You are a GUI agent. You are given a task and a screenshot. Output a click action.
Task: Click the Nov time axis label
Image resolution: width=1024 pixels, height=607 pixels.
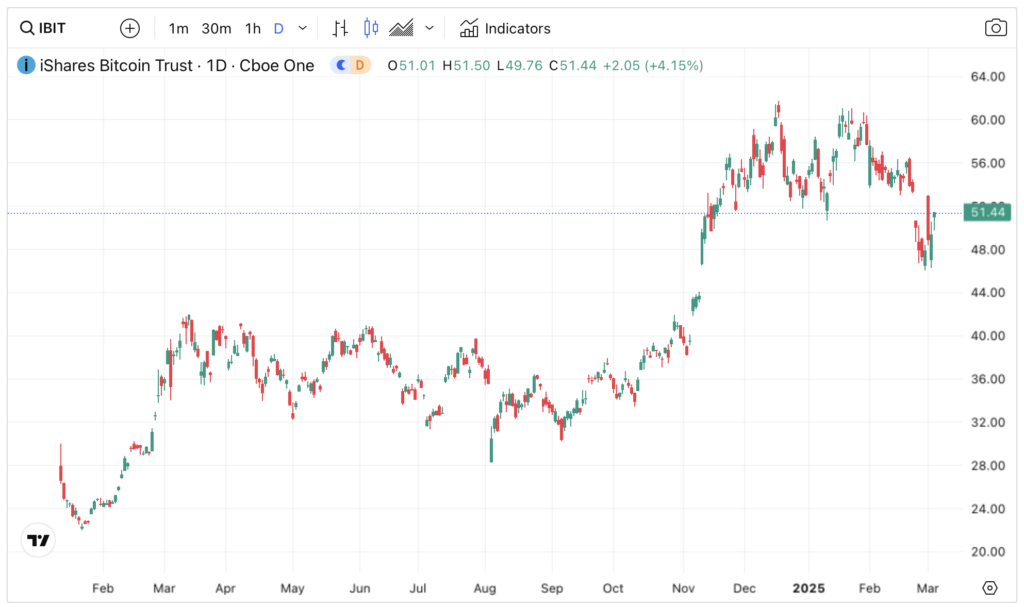click(683, 588)
